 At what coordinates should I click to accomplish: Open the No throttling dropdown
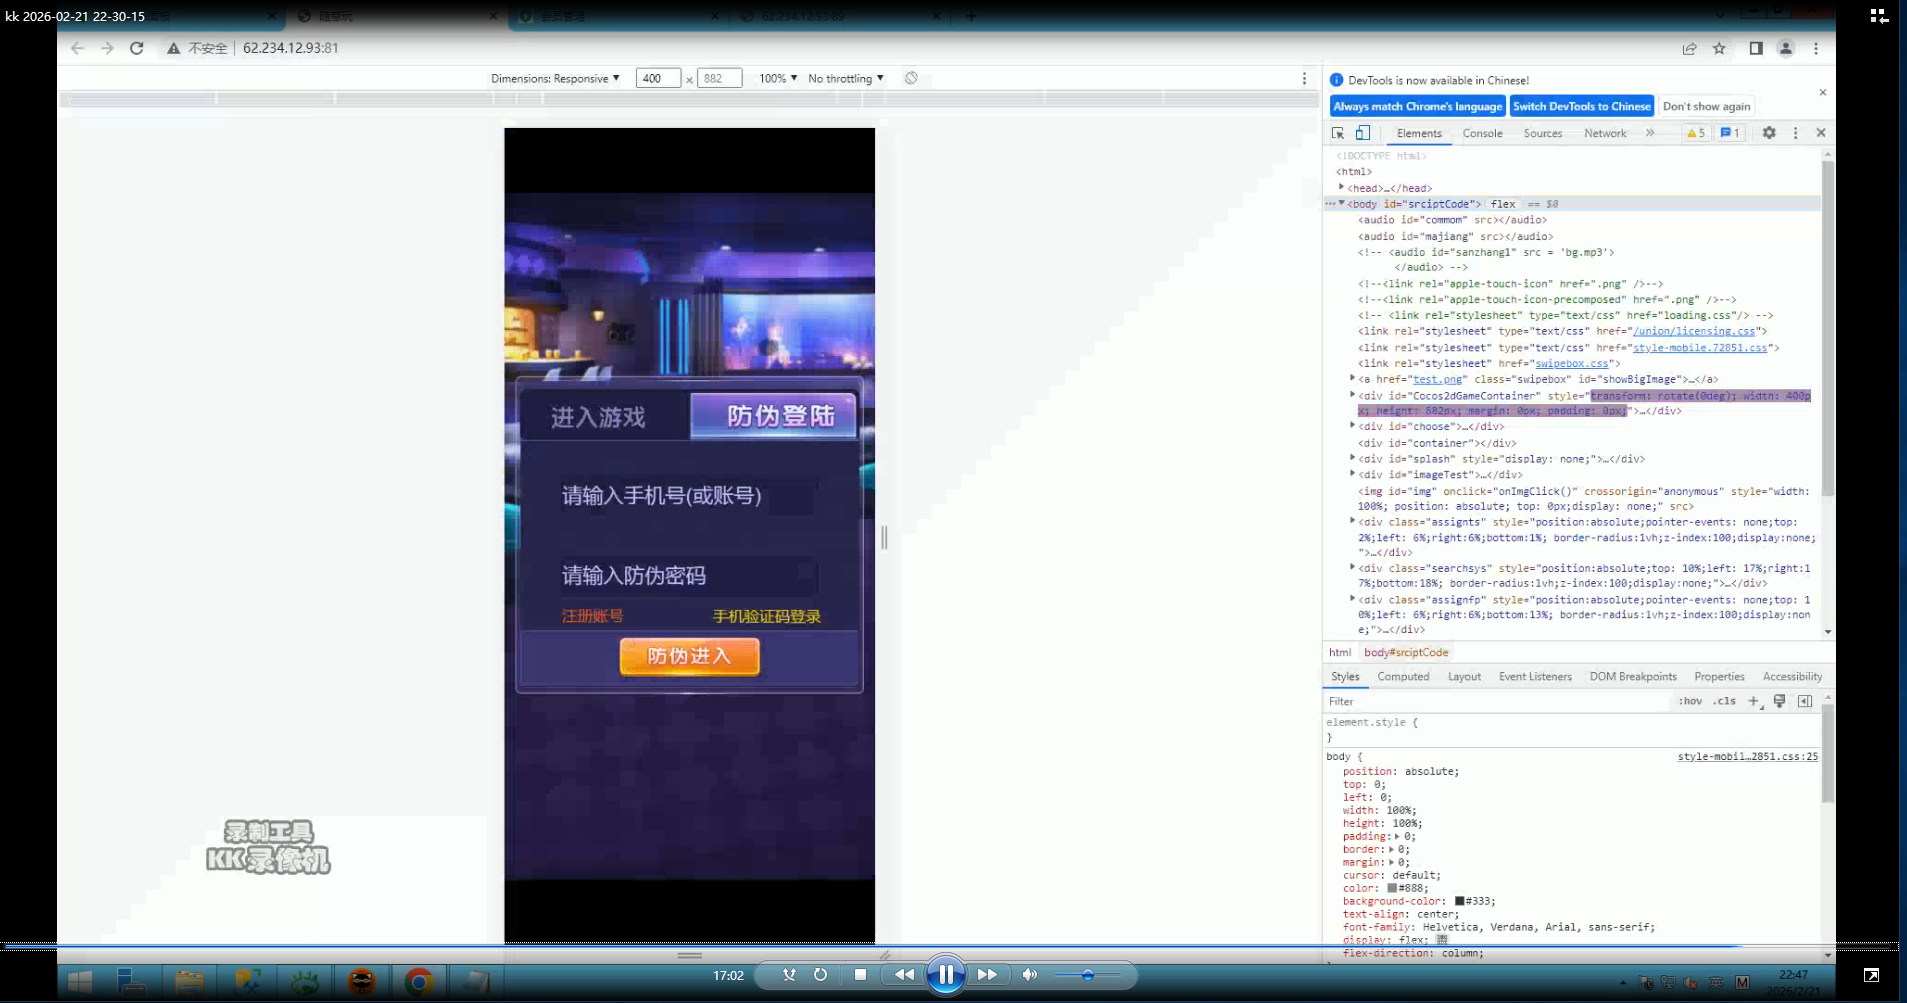(x=845, y=78)
